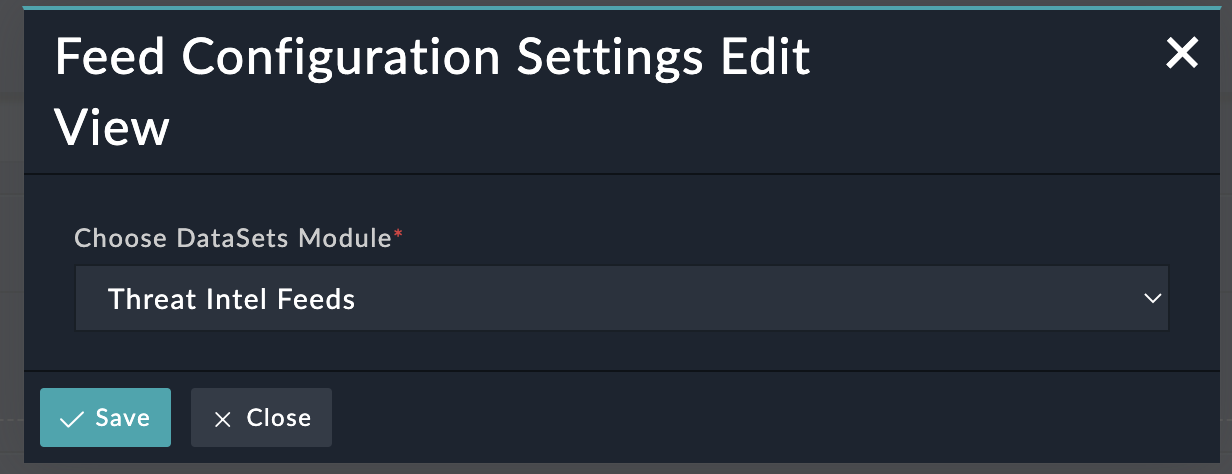
Task: Dismiss the dialog with the top-right X icon
Action: [1182, 54]
